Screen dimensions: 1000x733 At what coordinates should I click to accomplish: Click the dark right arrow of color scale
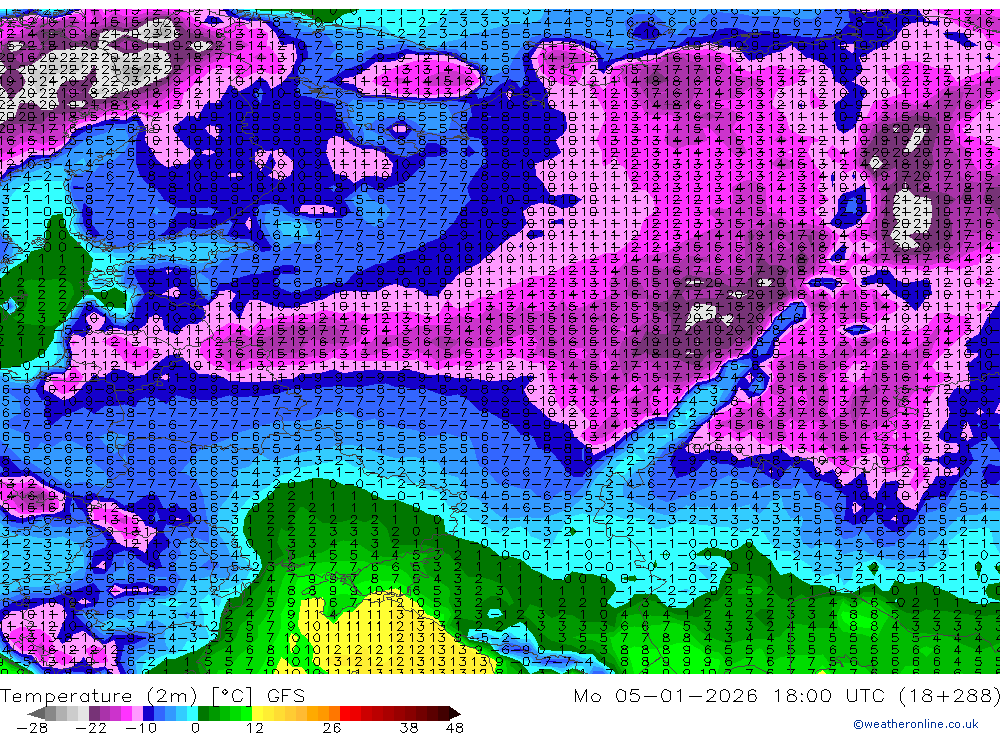455,713
